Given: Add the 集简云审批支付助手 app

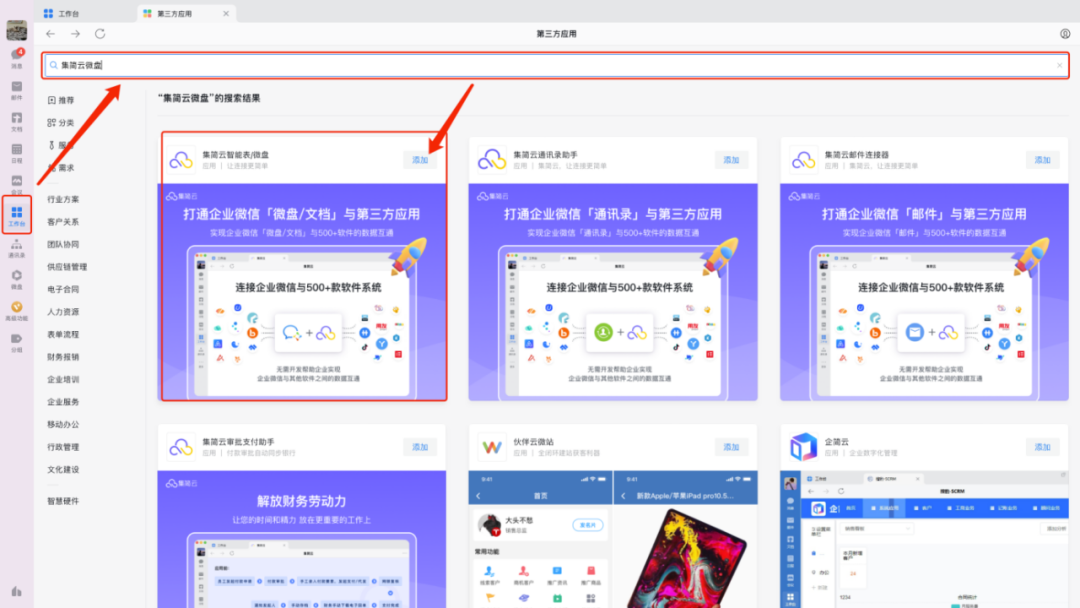Looking at the screenshot, I should [x=420, y=447].
